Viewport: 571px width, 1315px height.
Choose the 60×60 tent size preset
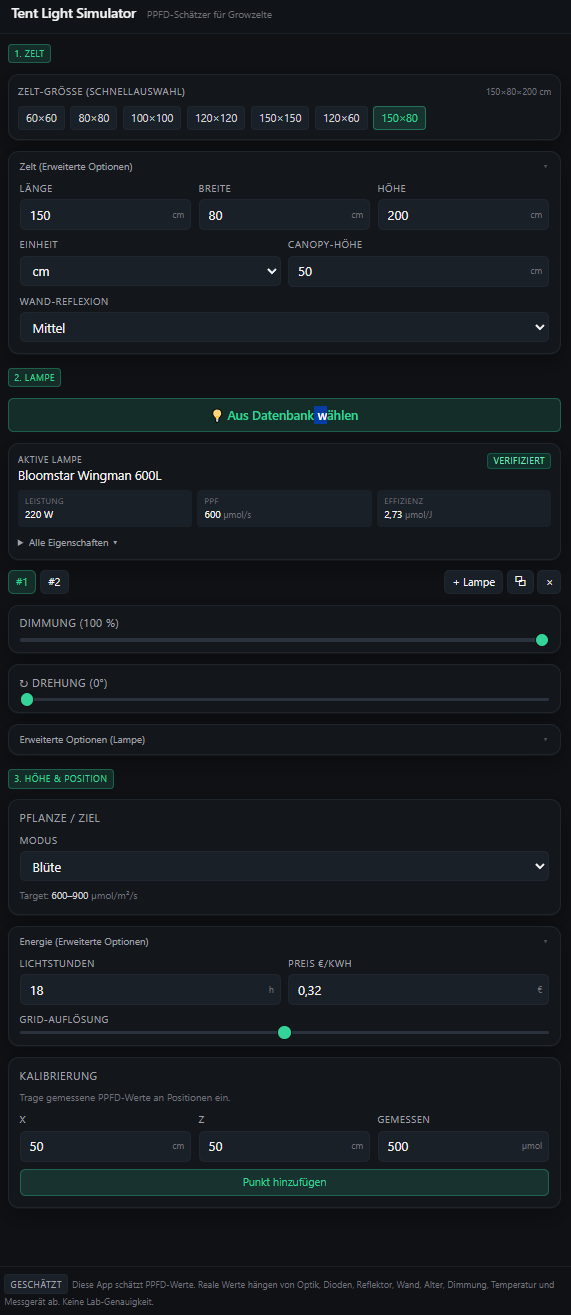[x=41, y=118]
